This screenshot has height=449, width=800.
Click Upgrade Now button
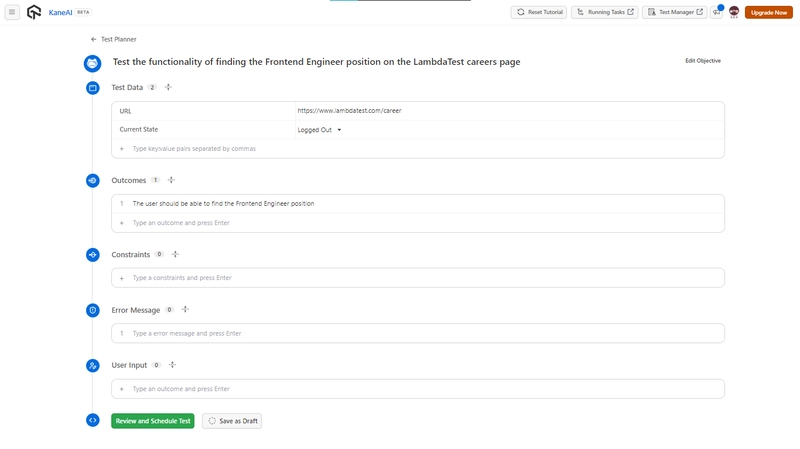(769, 12)
